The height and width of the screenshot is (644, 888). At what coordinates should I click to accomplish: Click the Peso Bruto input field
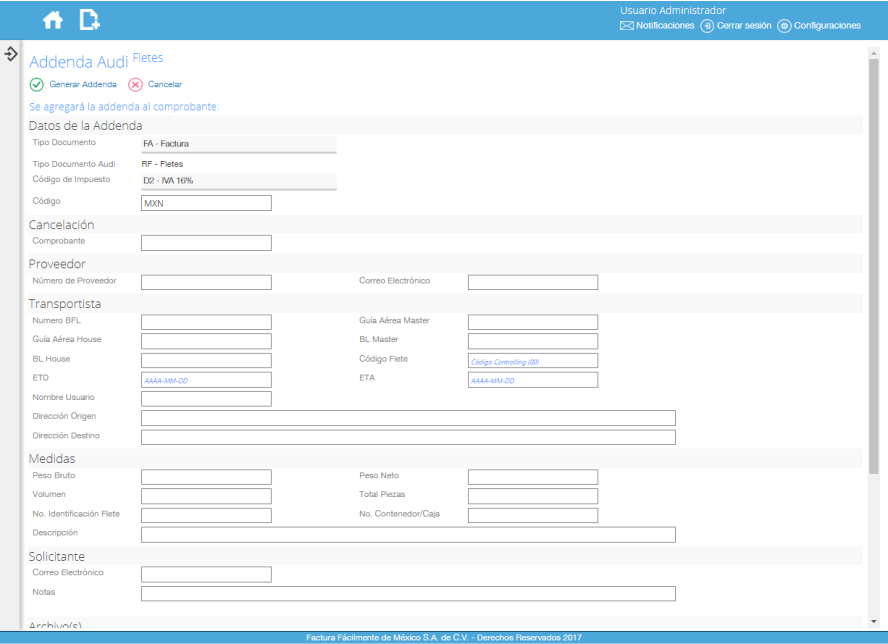coord(206,477)
